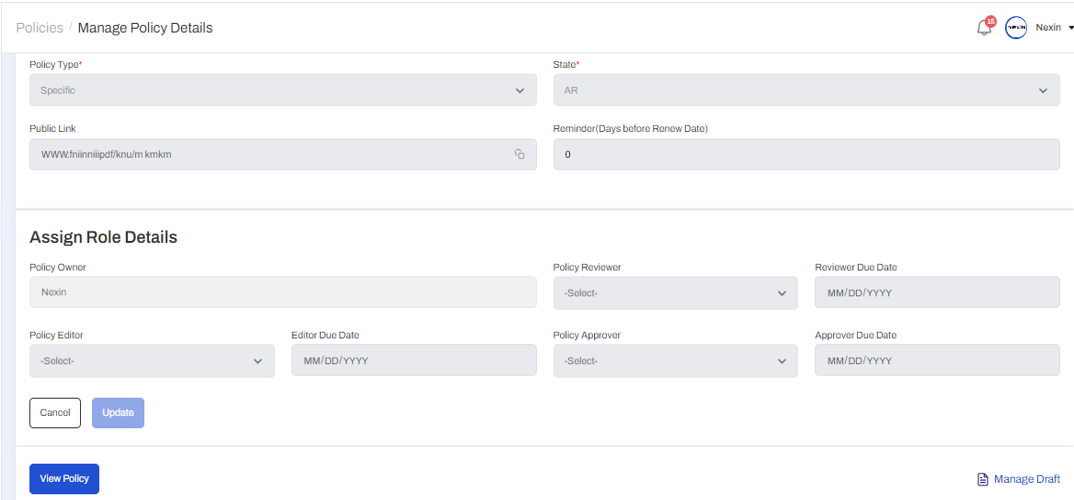Open the Manage Draft document icon
Screen dimensions: 1074x500
[983, 480]
